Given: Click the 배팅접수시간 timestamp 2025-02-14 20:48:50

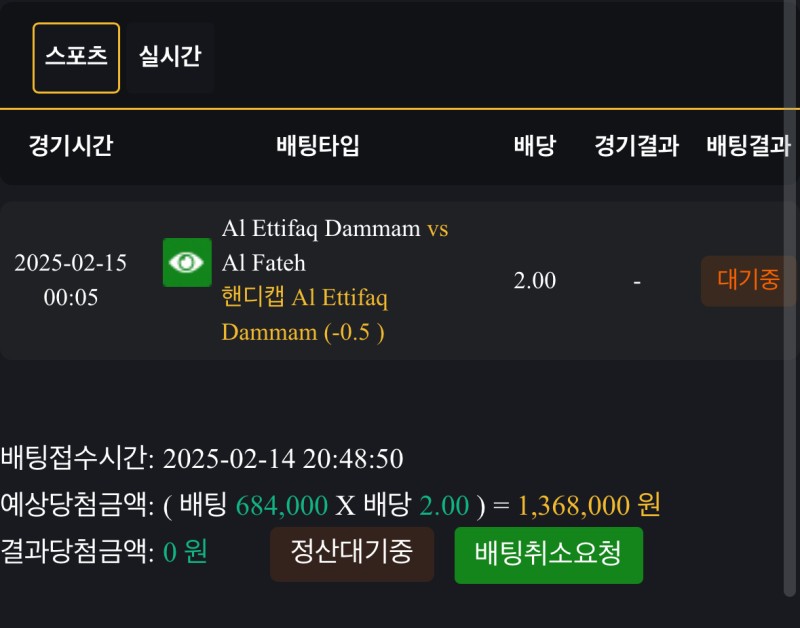Looking at the screenshot, I should point(282,459).
